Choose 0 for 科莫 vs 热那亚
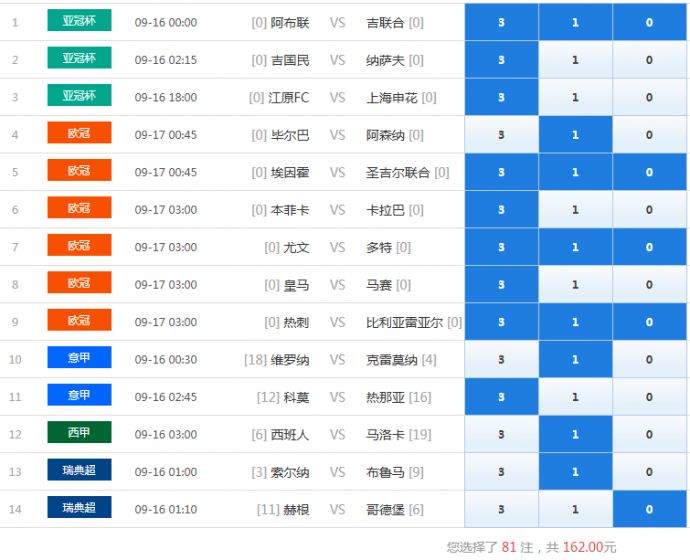This screenshot has width=690, height=560. 649,398
